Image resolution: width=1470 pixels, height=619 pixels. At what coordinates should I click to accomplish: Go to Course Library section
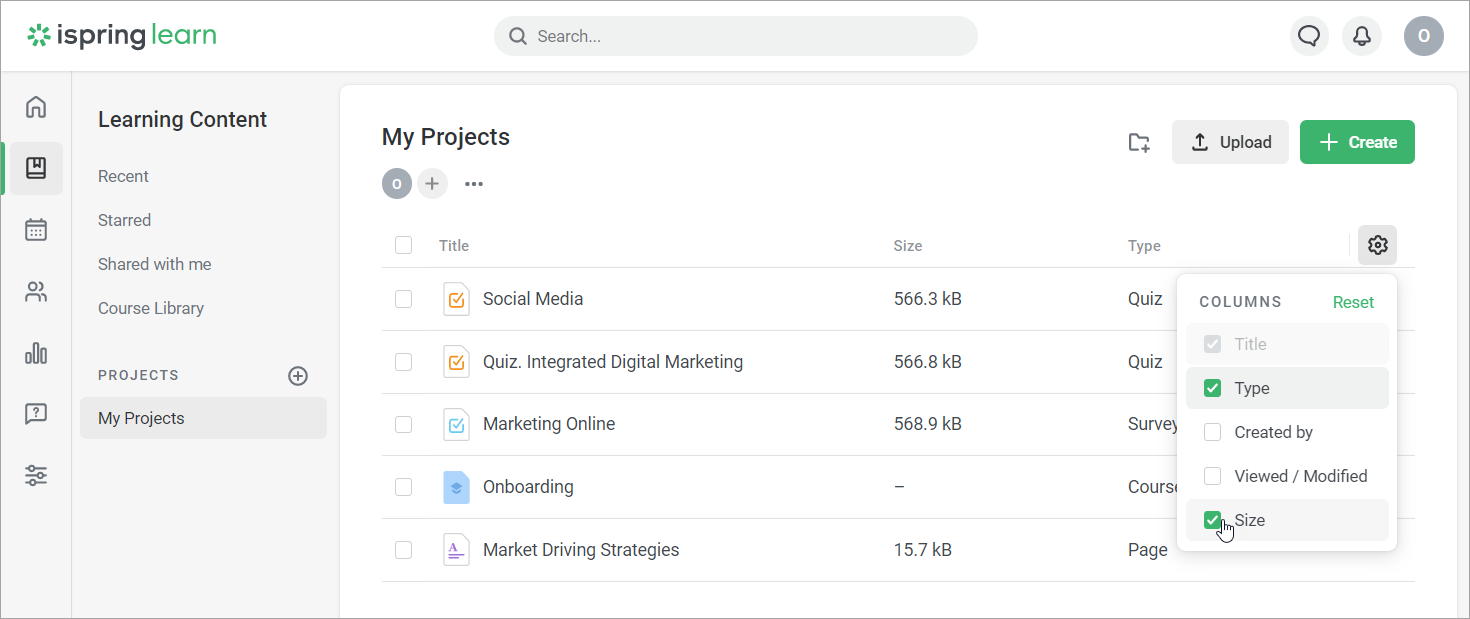(x=151, y=308)
